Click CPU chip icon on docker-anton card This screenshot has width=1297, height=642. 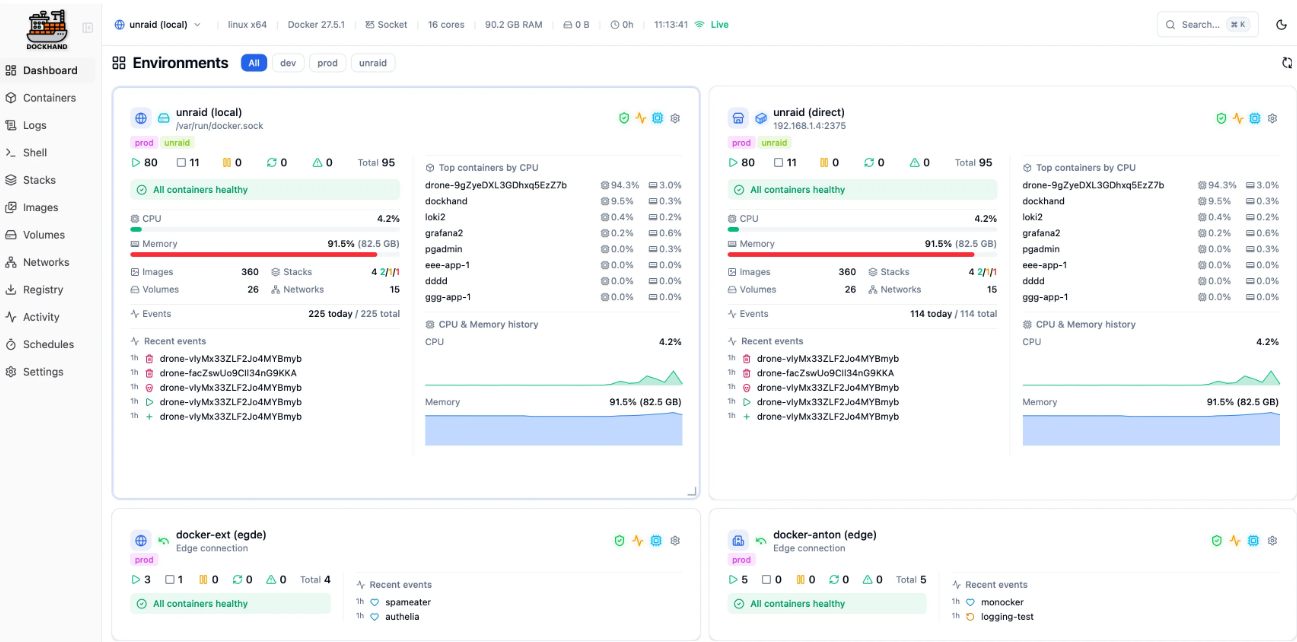coord(1254,541)
